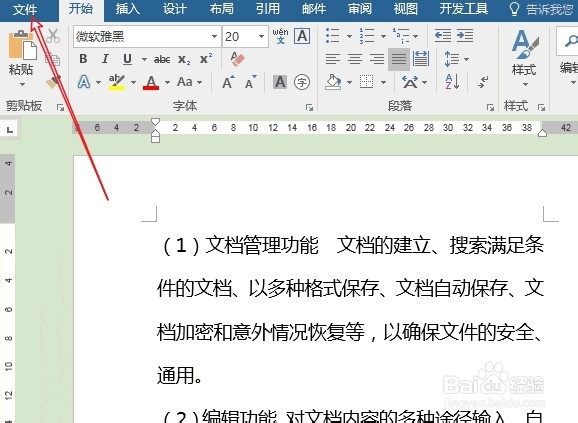This screenshot has height=423, width=578.
Task: Open the 样式 styles gallery button
Action: [x=525, y=58]
